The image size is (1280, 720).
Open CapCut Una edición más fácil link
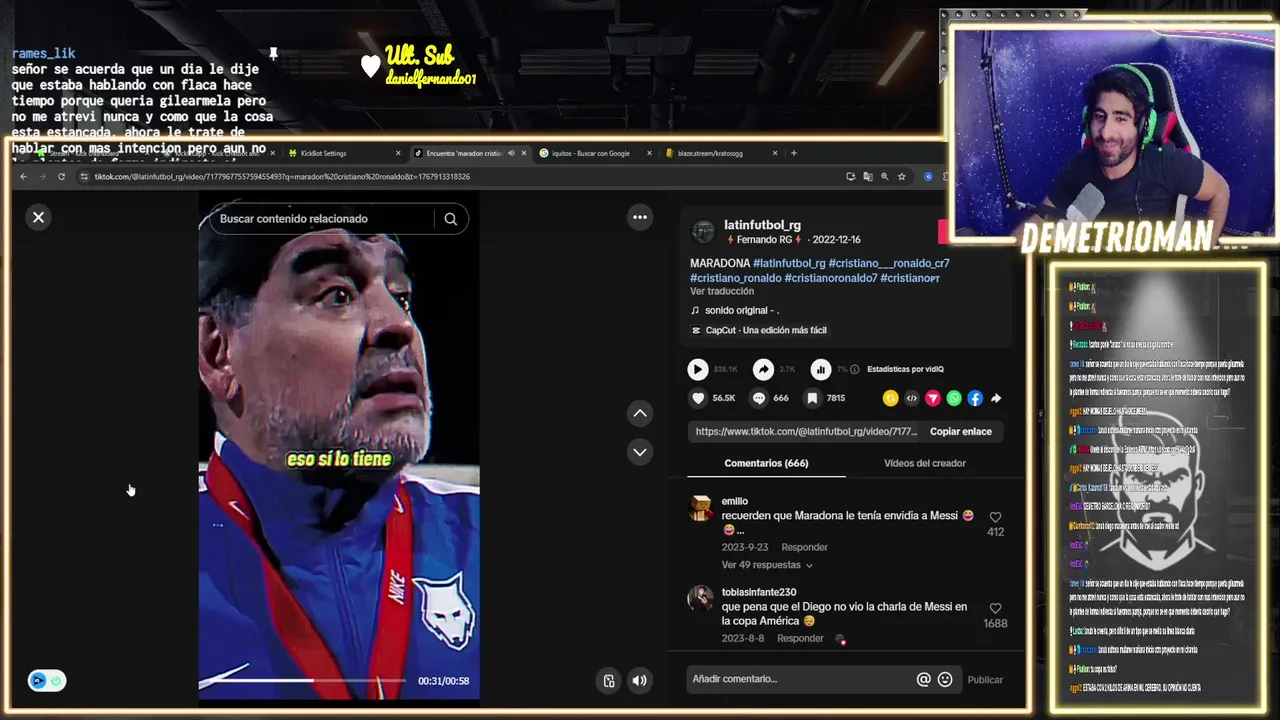(x=759, y=330)
